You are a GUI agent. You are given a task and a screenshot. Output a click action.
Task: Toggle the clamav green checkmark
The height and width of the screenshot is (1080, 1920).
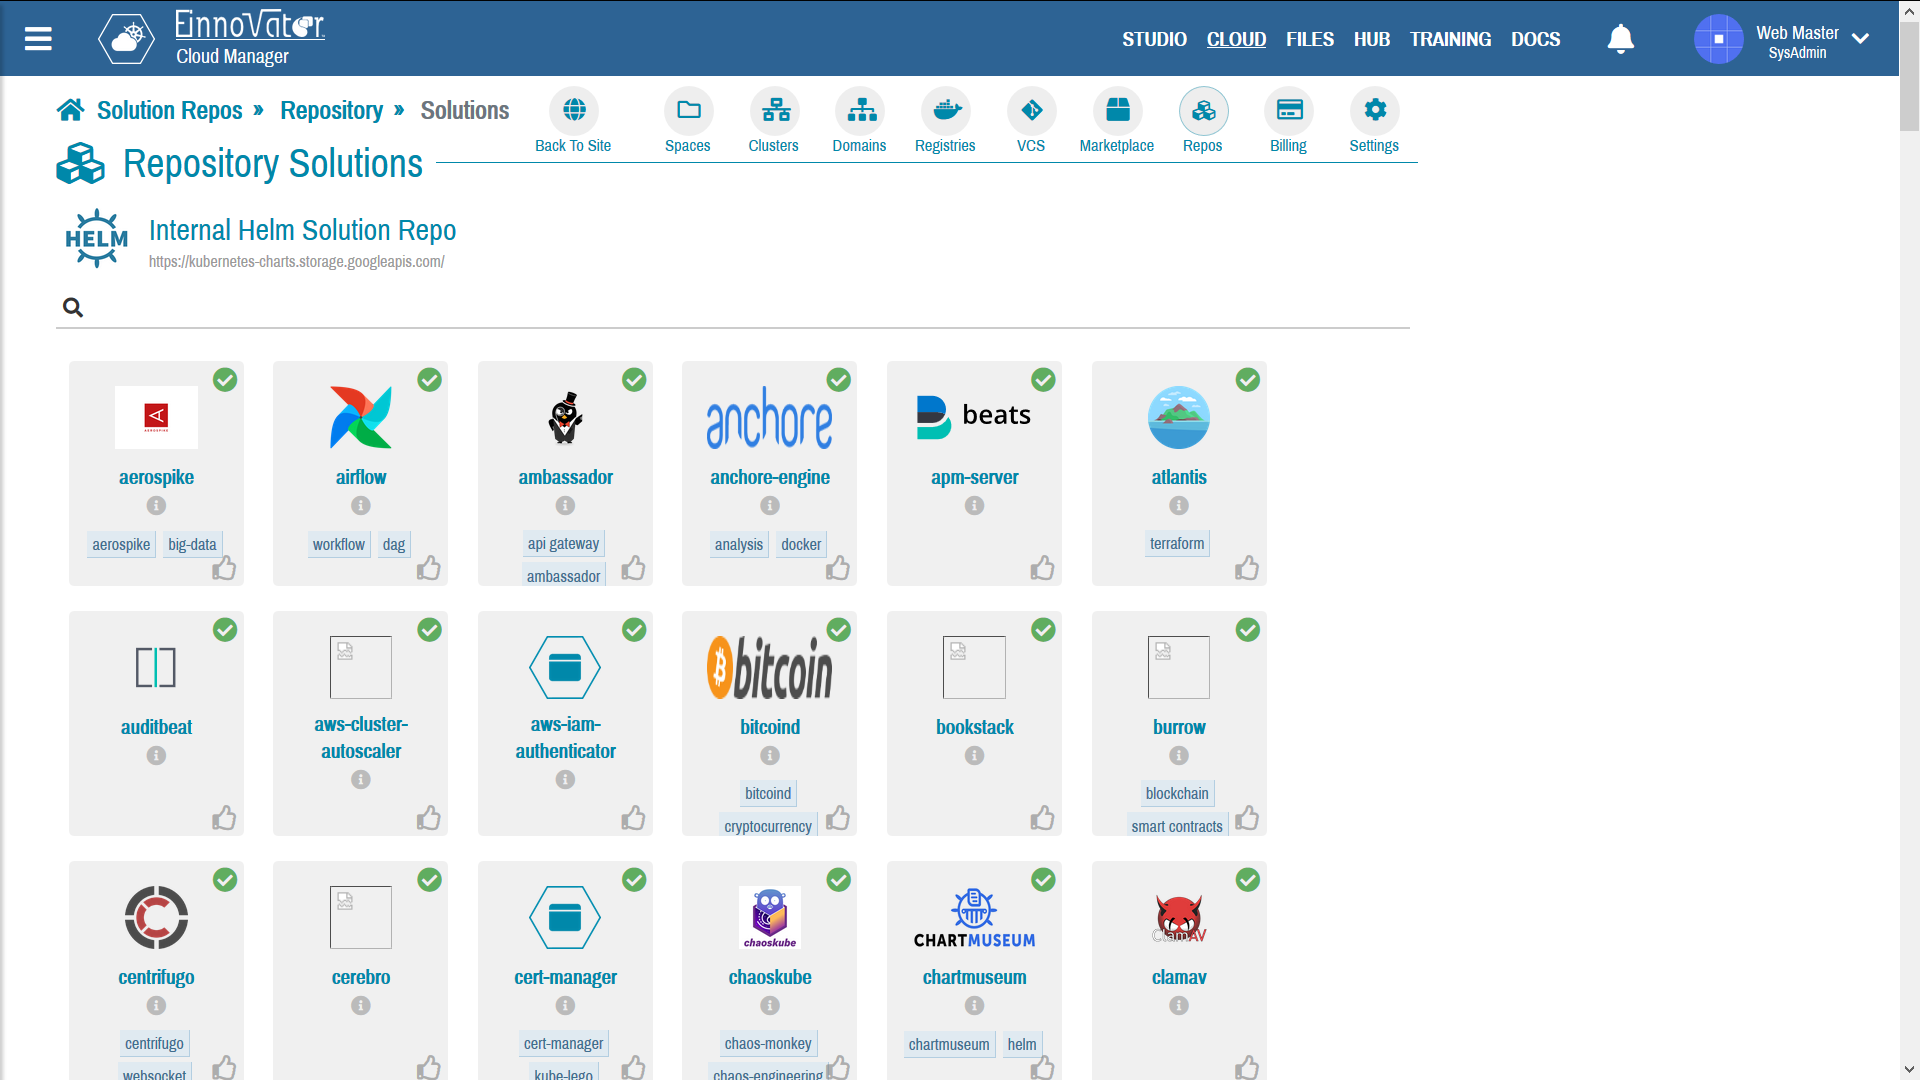pos(1248,880)
